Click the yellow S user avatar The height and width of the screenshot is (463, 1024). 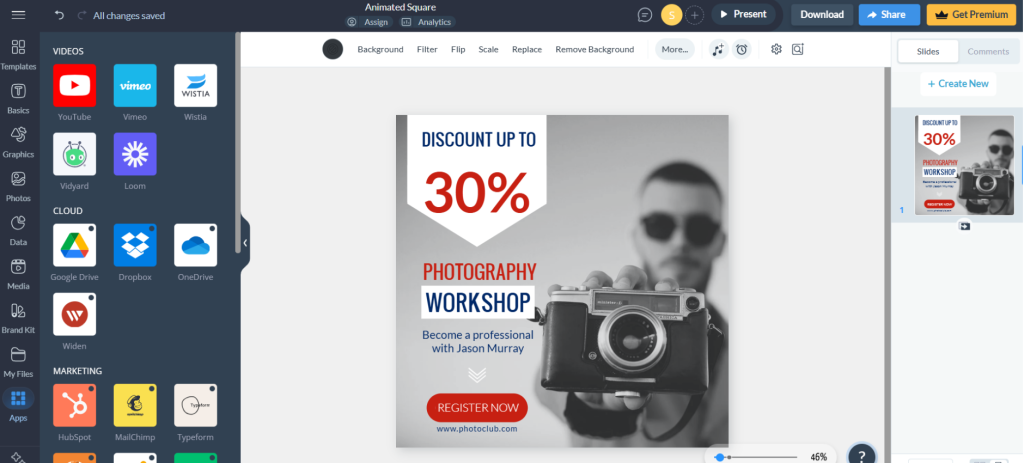(671, 14)
